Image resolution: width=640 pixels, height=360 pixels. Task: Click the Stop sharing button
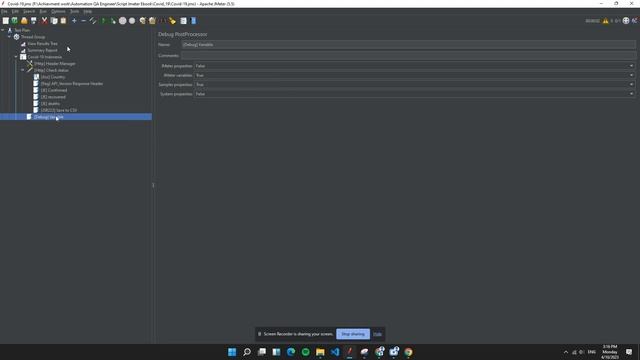click(353, 334)
